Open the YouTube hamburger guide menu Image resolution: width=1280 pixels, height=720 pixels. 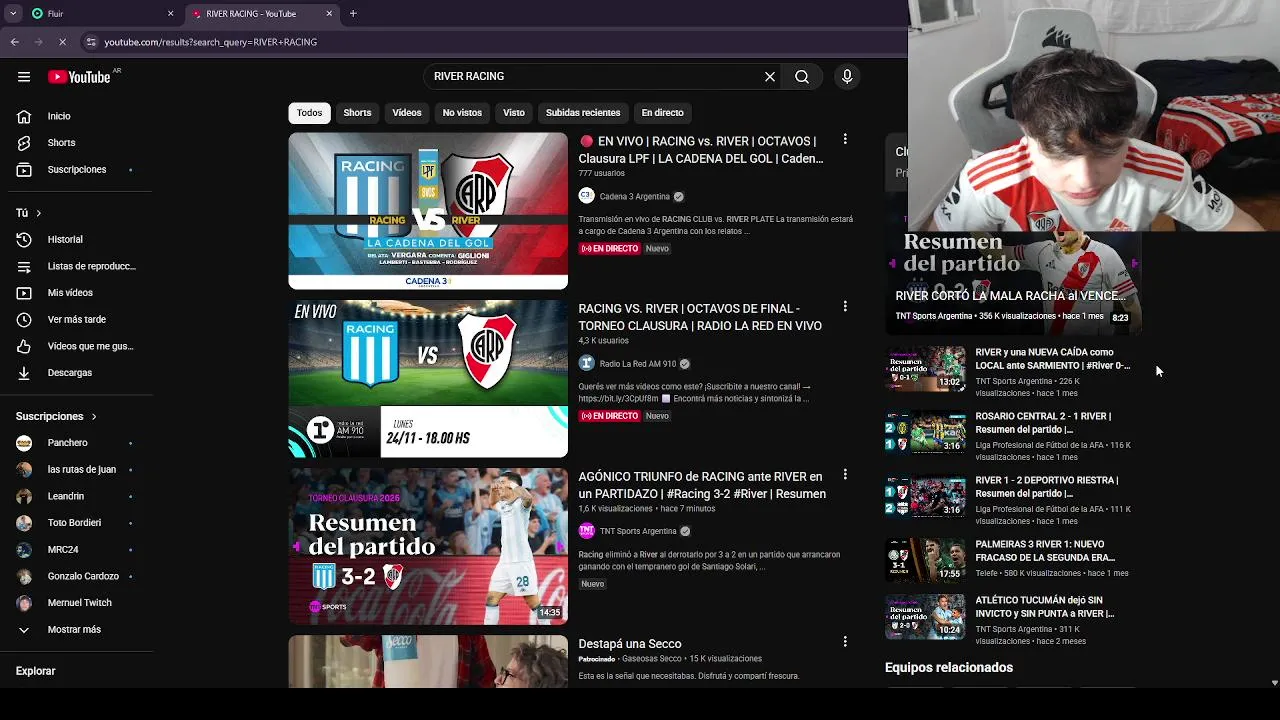(x=24, y=77)
